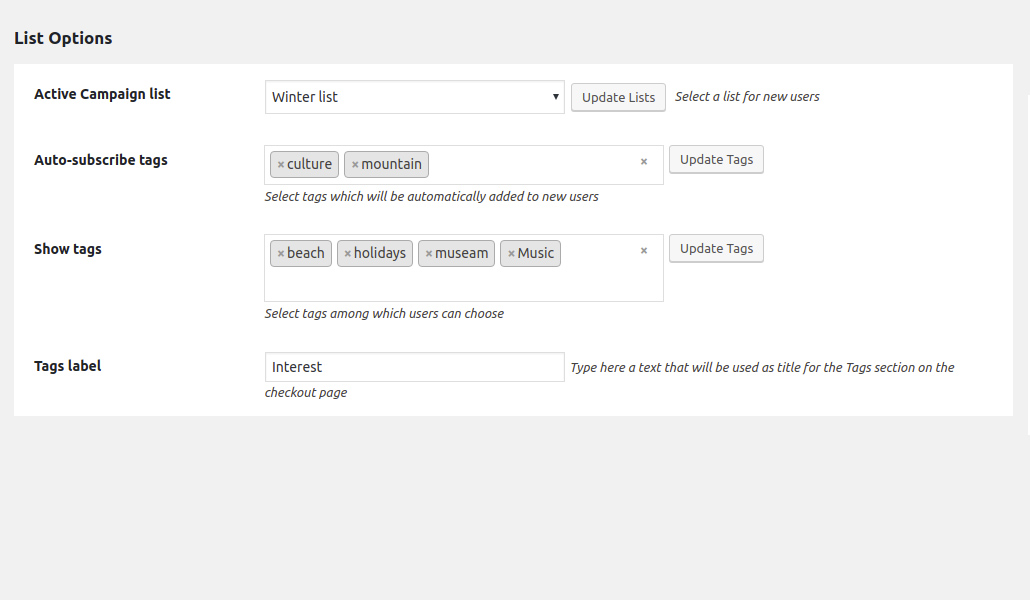Click empty space in Auto-subscribe tags box
This screenshot has width=1030, height=600.
coord(530,165)
